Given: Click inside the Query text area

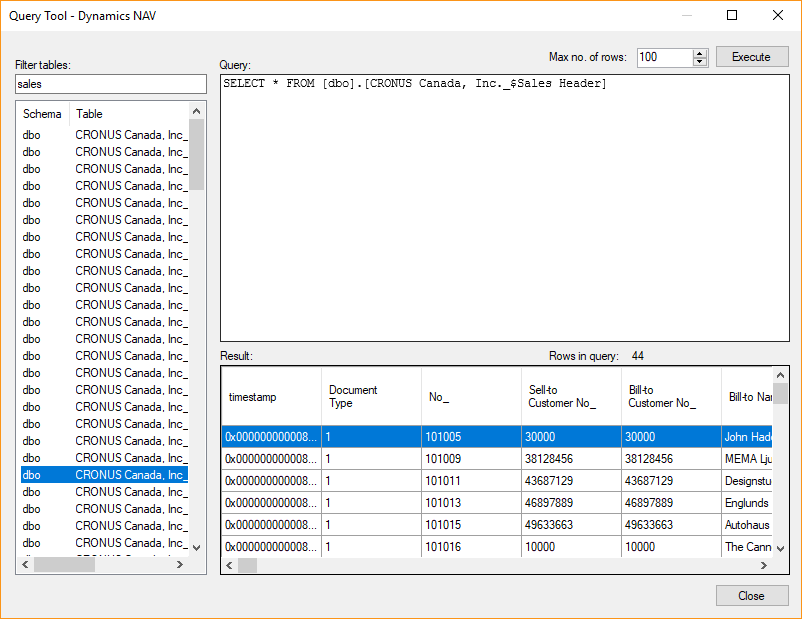Looking at the screenshot, I should (x=505, y=208).
